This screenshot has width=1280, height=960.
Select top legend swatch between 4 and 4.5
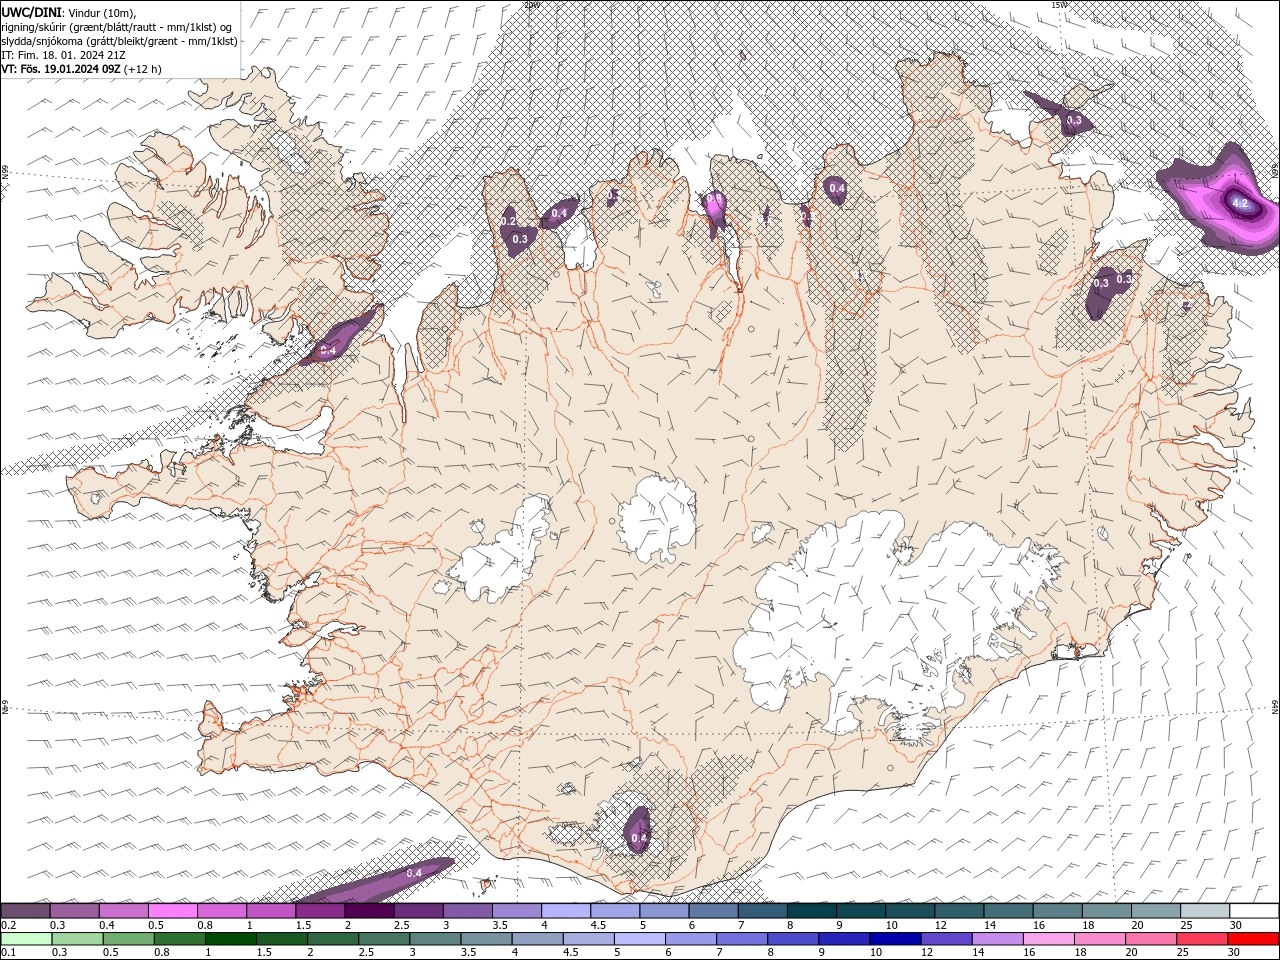(566, 910)
